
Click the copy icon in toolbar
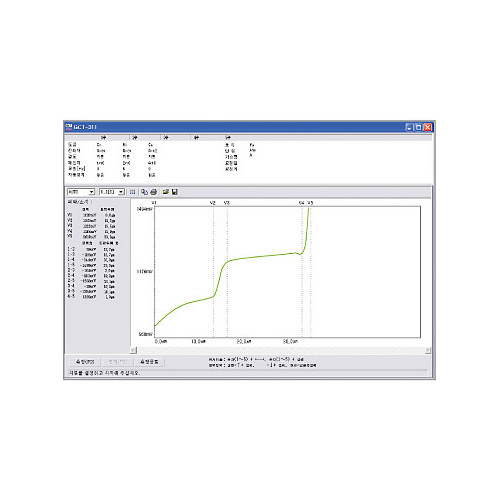pyautogui.click(x=144, y=192)
